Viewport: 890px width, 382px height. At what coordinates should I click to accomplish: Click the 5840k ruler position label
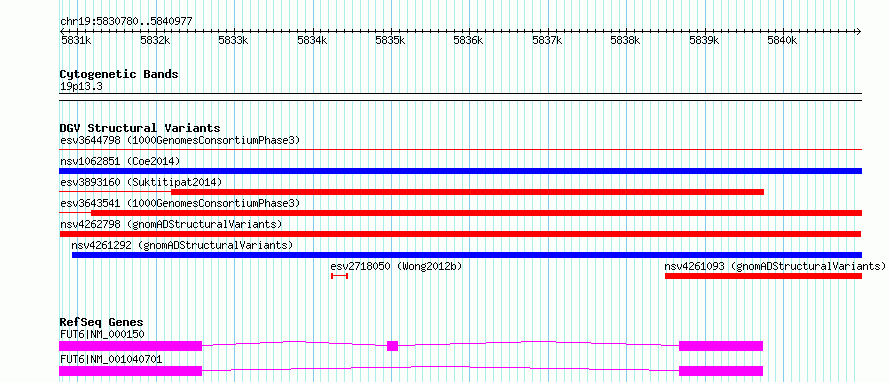tap(782, 40)
